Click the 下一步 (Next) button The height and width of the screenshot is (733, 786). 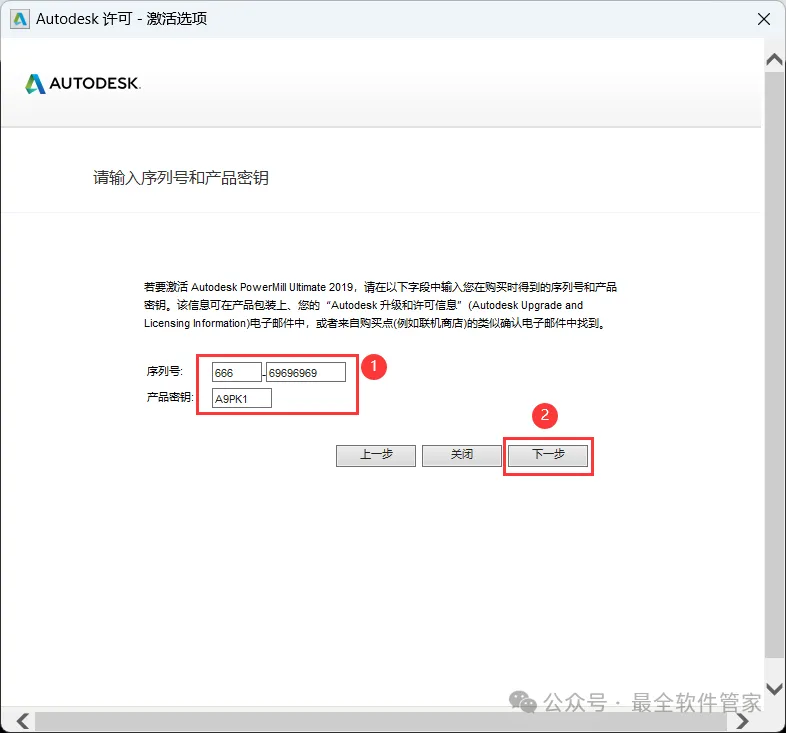point(548,456)
